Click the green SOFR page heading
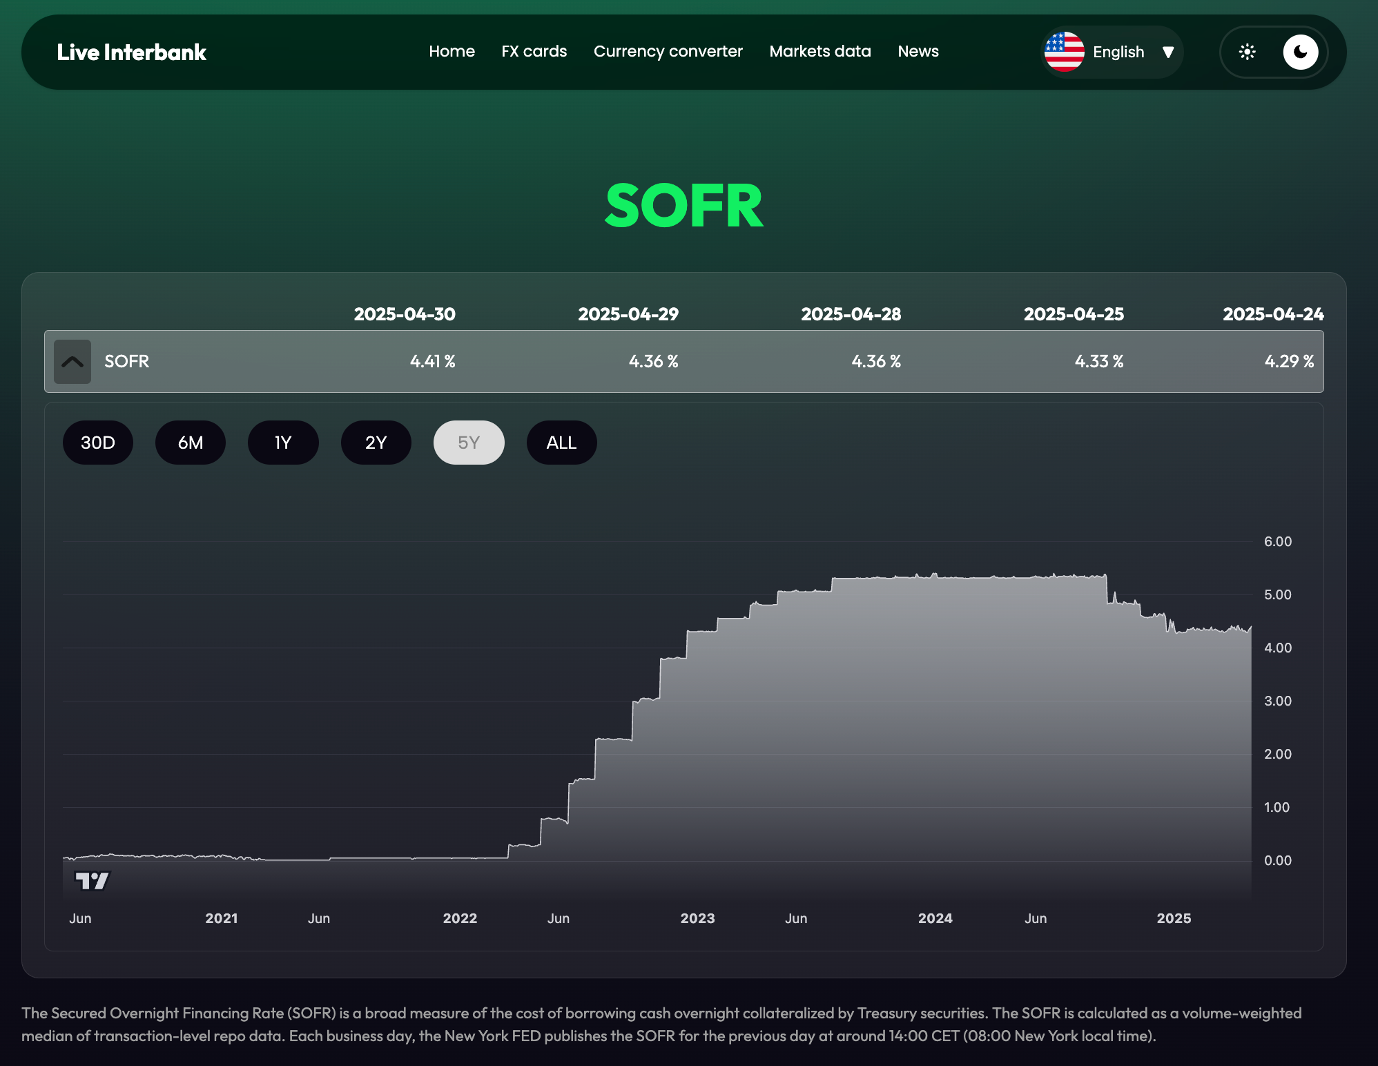The image size is (1378, 1066). 685,206
